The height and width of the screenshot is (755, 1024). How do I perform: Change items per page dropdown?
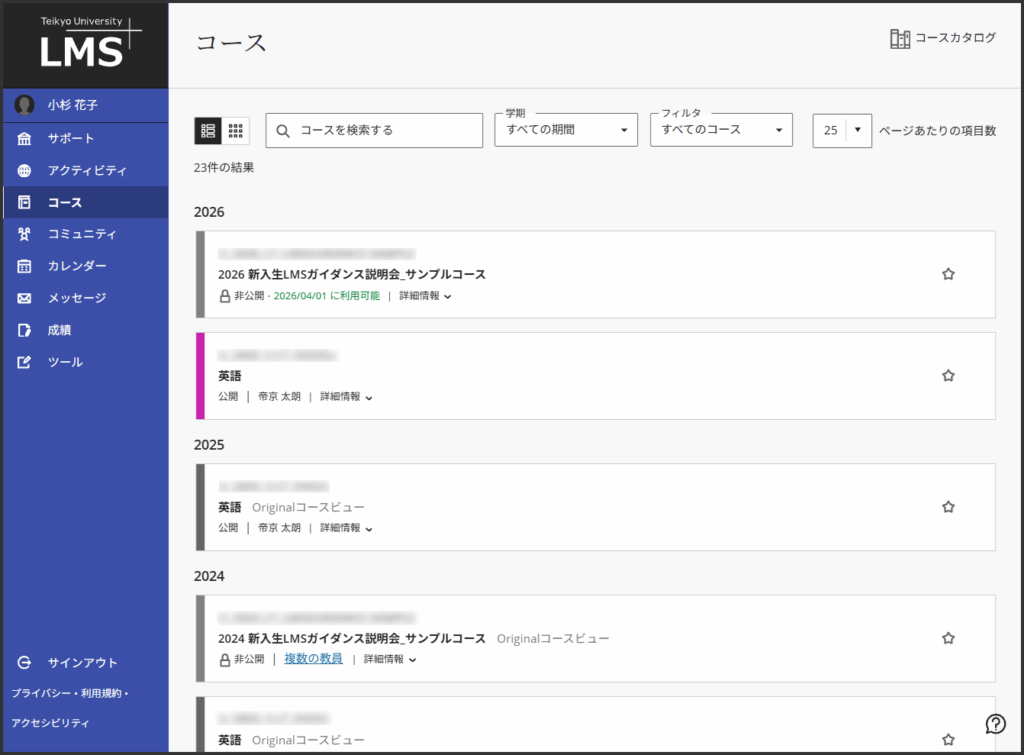pyautogui.click(x=842, y=130)
